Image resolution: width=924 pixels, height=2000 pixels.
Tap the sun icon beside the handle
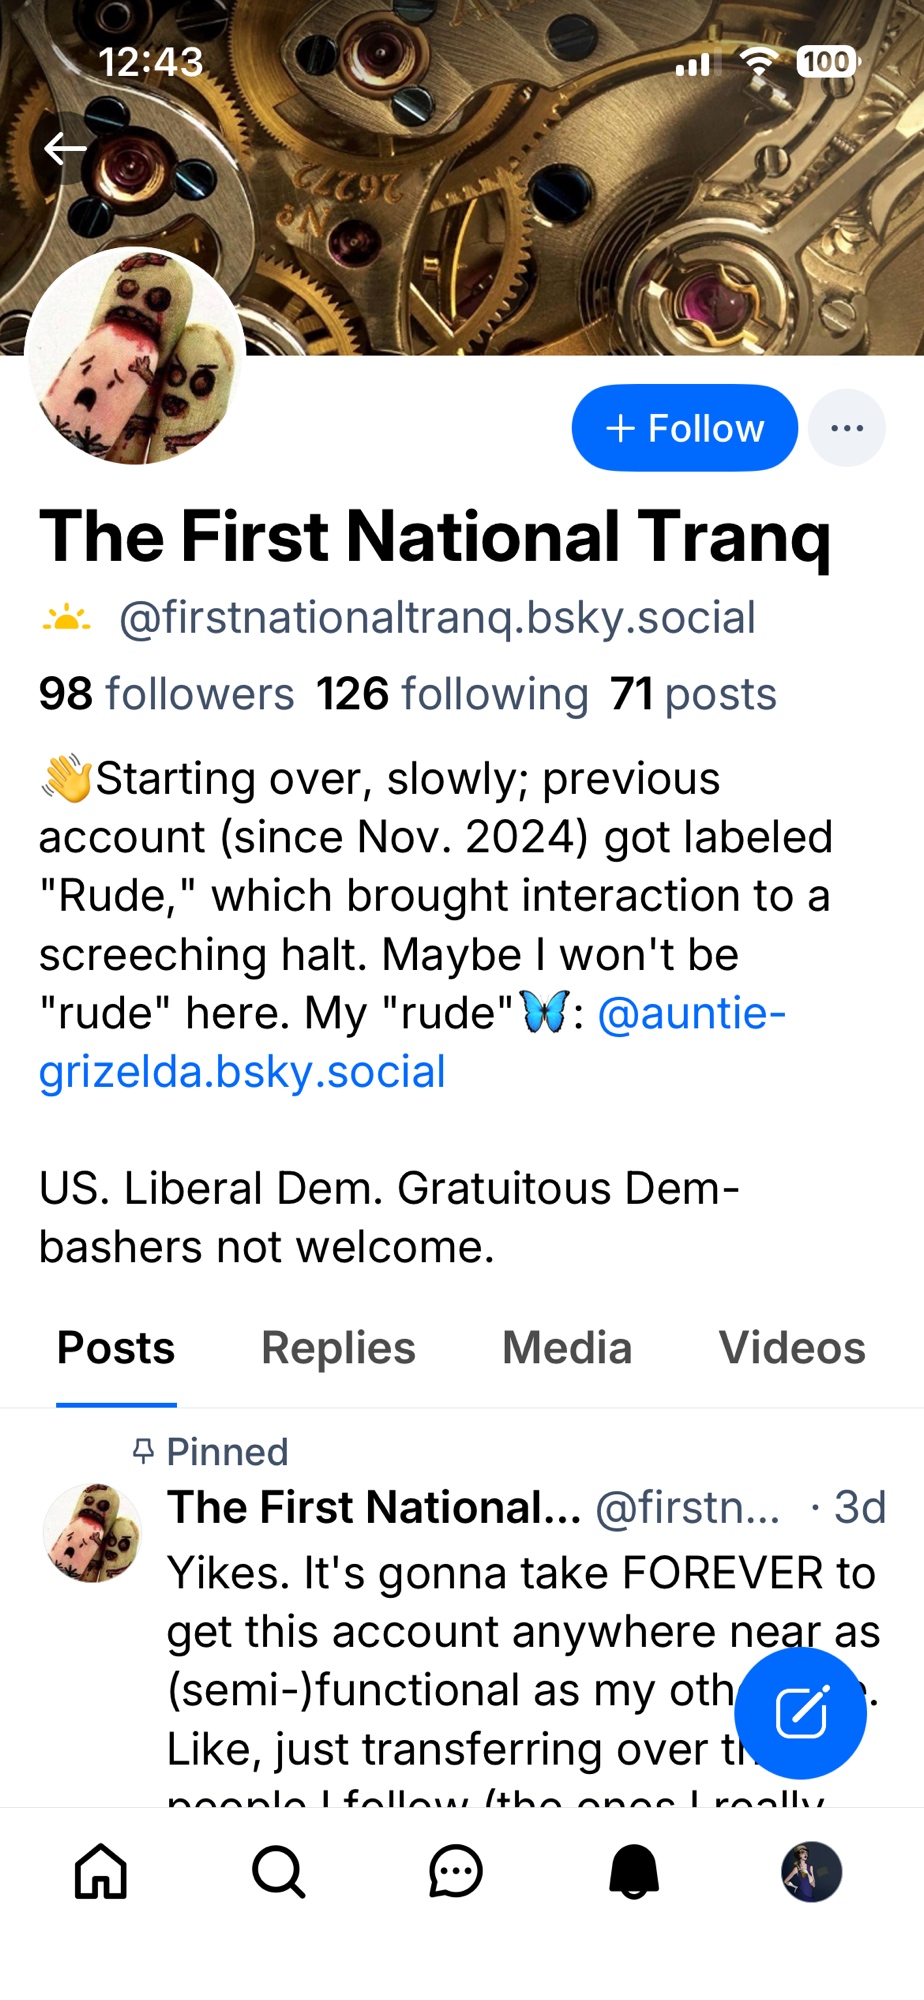[x=66, y=619]
